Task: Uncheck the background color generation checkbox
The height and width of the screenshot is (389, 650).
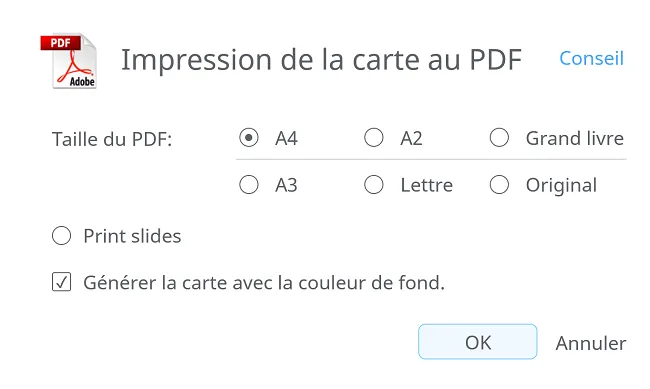Action: [x=61, y=282]
